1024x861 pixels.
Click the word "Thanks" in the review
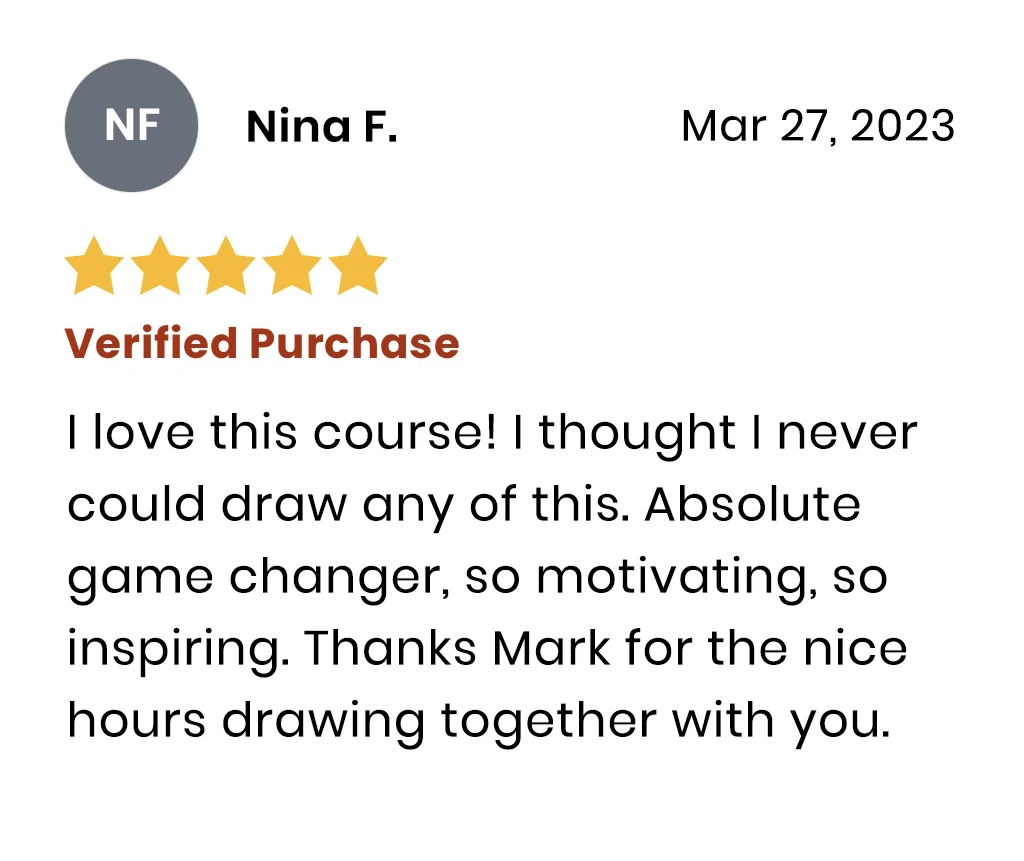click(389, 648)
